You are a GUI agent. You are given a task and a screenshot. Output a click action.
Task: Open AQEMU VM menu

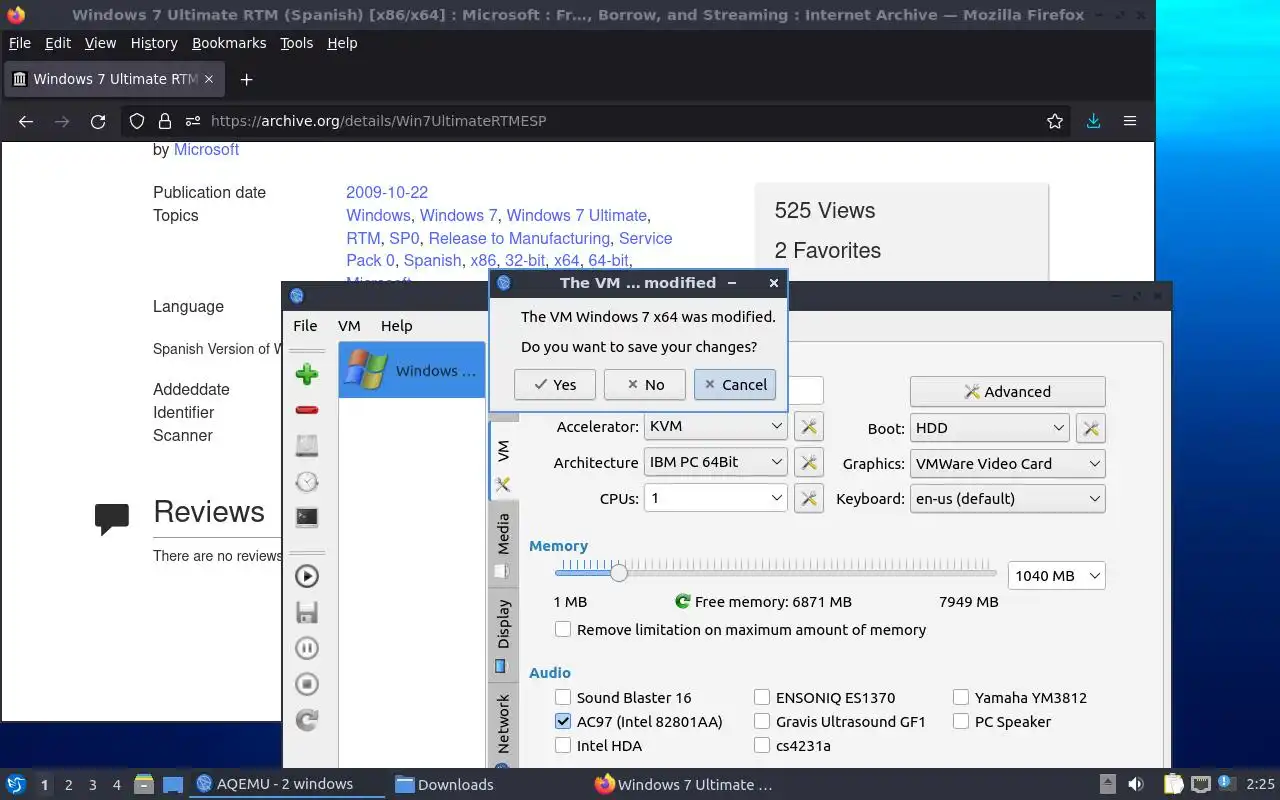click(x=349, y=326)
